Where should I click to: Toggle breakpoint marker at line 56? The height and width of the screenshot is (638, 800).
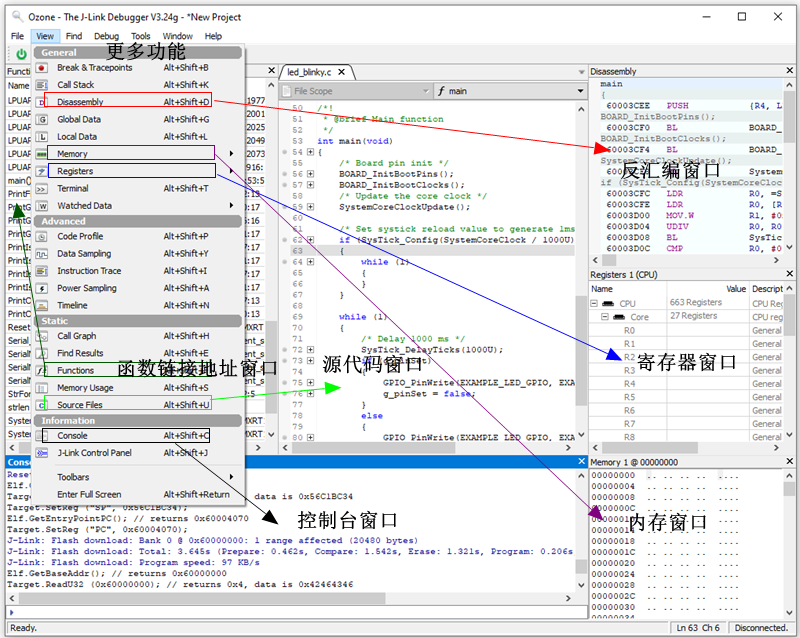[285, 173]
